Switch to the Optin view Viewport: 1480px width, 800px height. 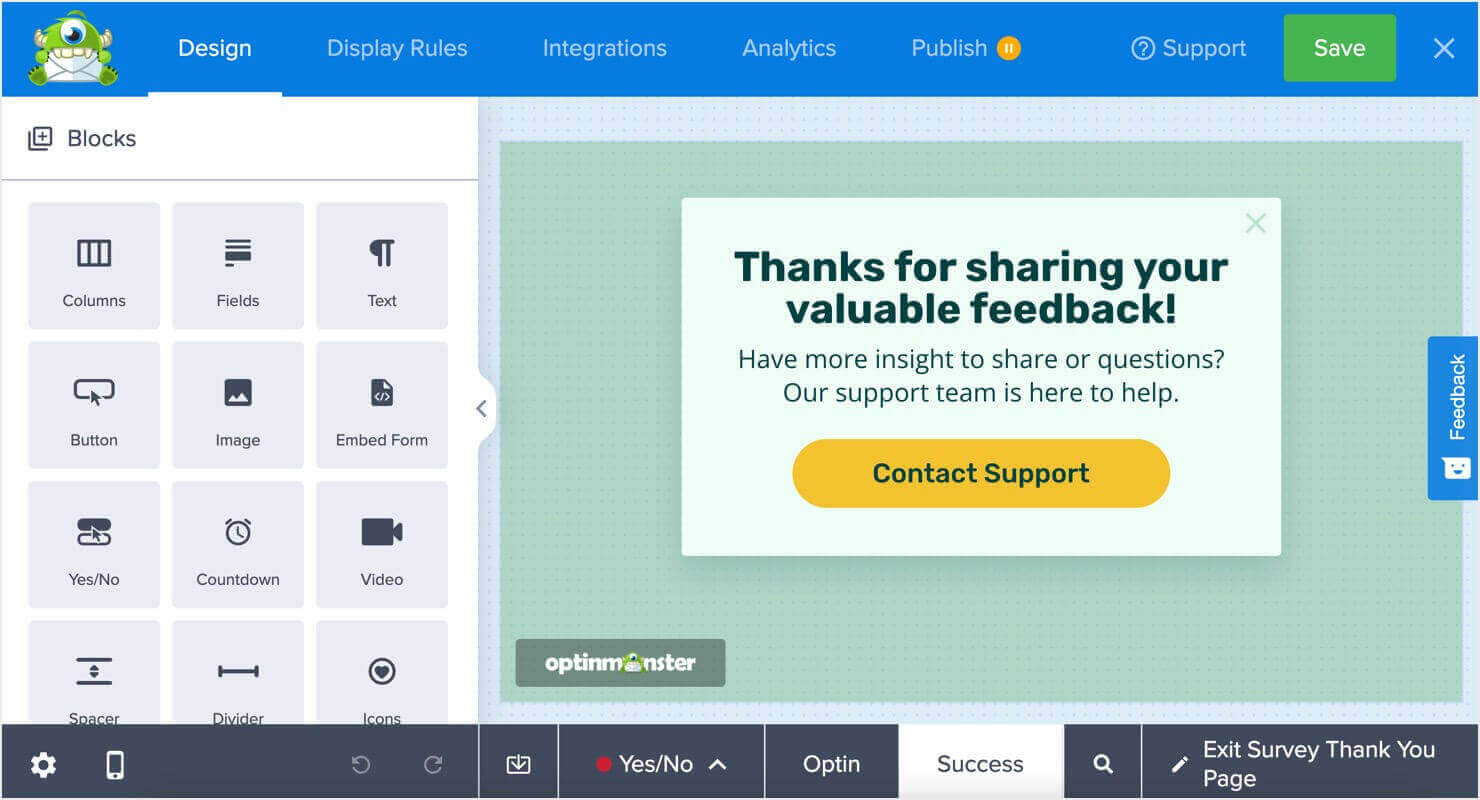point(831,763)
